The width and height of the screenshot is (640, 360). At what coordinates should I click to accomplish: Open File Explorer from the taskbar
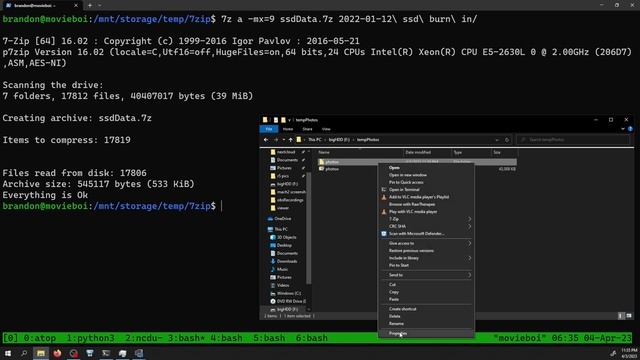coord(41,353)
